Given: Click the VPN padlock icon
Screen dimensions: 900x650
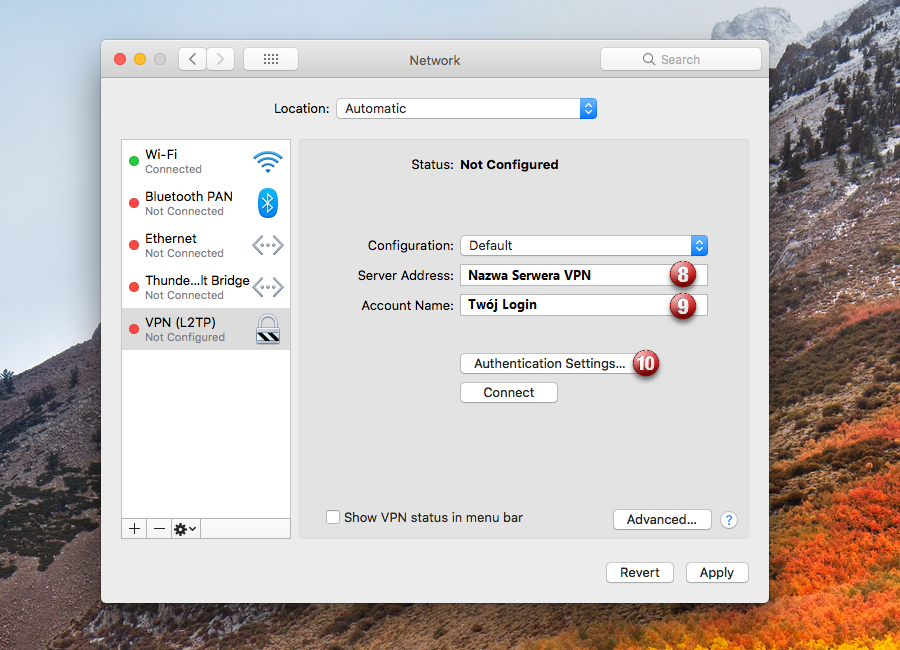Looking at the screenshot, I should click(267, 329).
